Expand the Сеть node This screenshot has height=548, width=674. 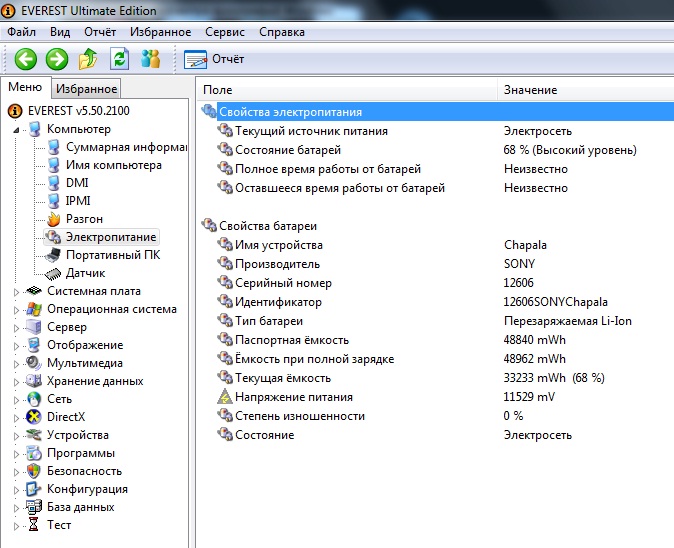[x=16, y=400]
